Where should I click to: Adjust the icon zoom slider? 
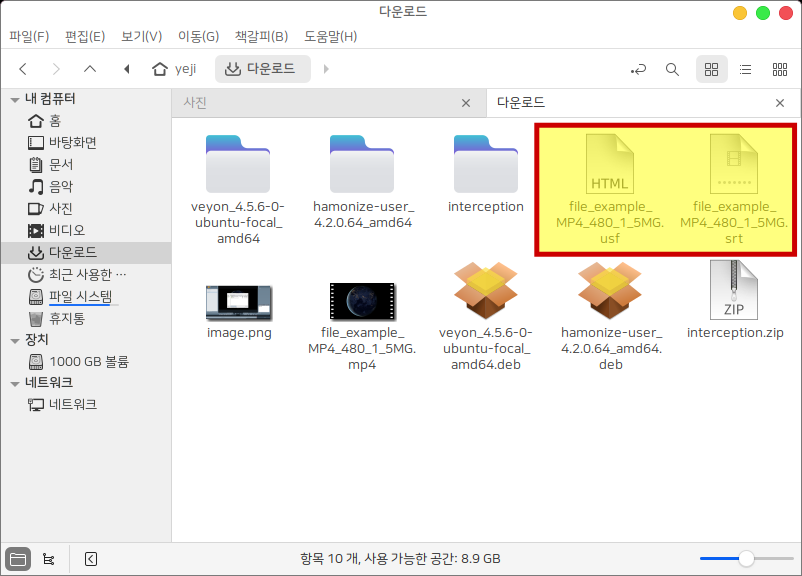tap(746, 559)
